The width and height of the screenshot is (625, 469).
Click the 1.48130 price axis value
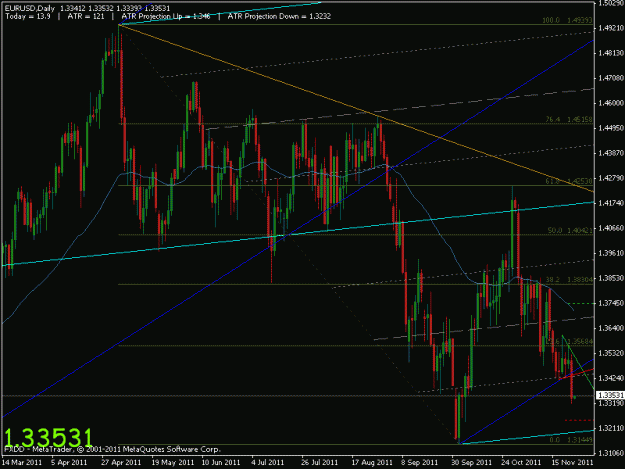[611, 53]
